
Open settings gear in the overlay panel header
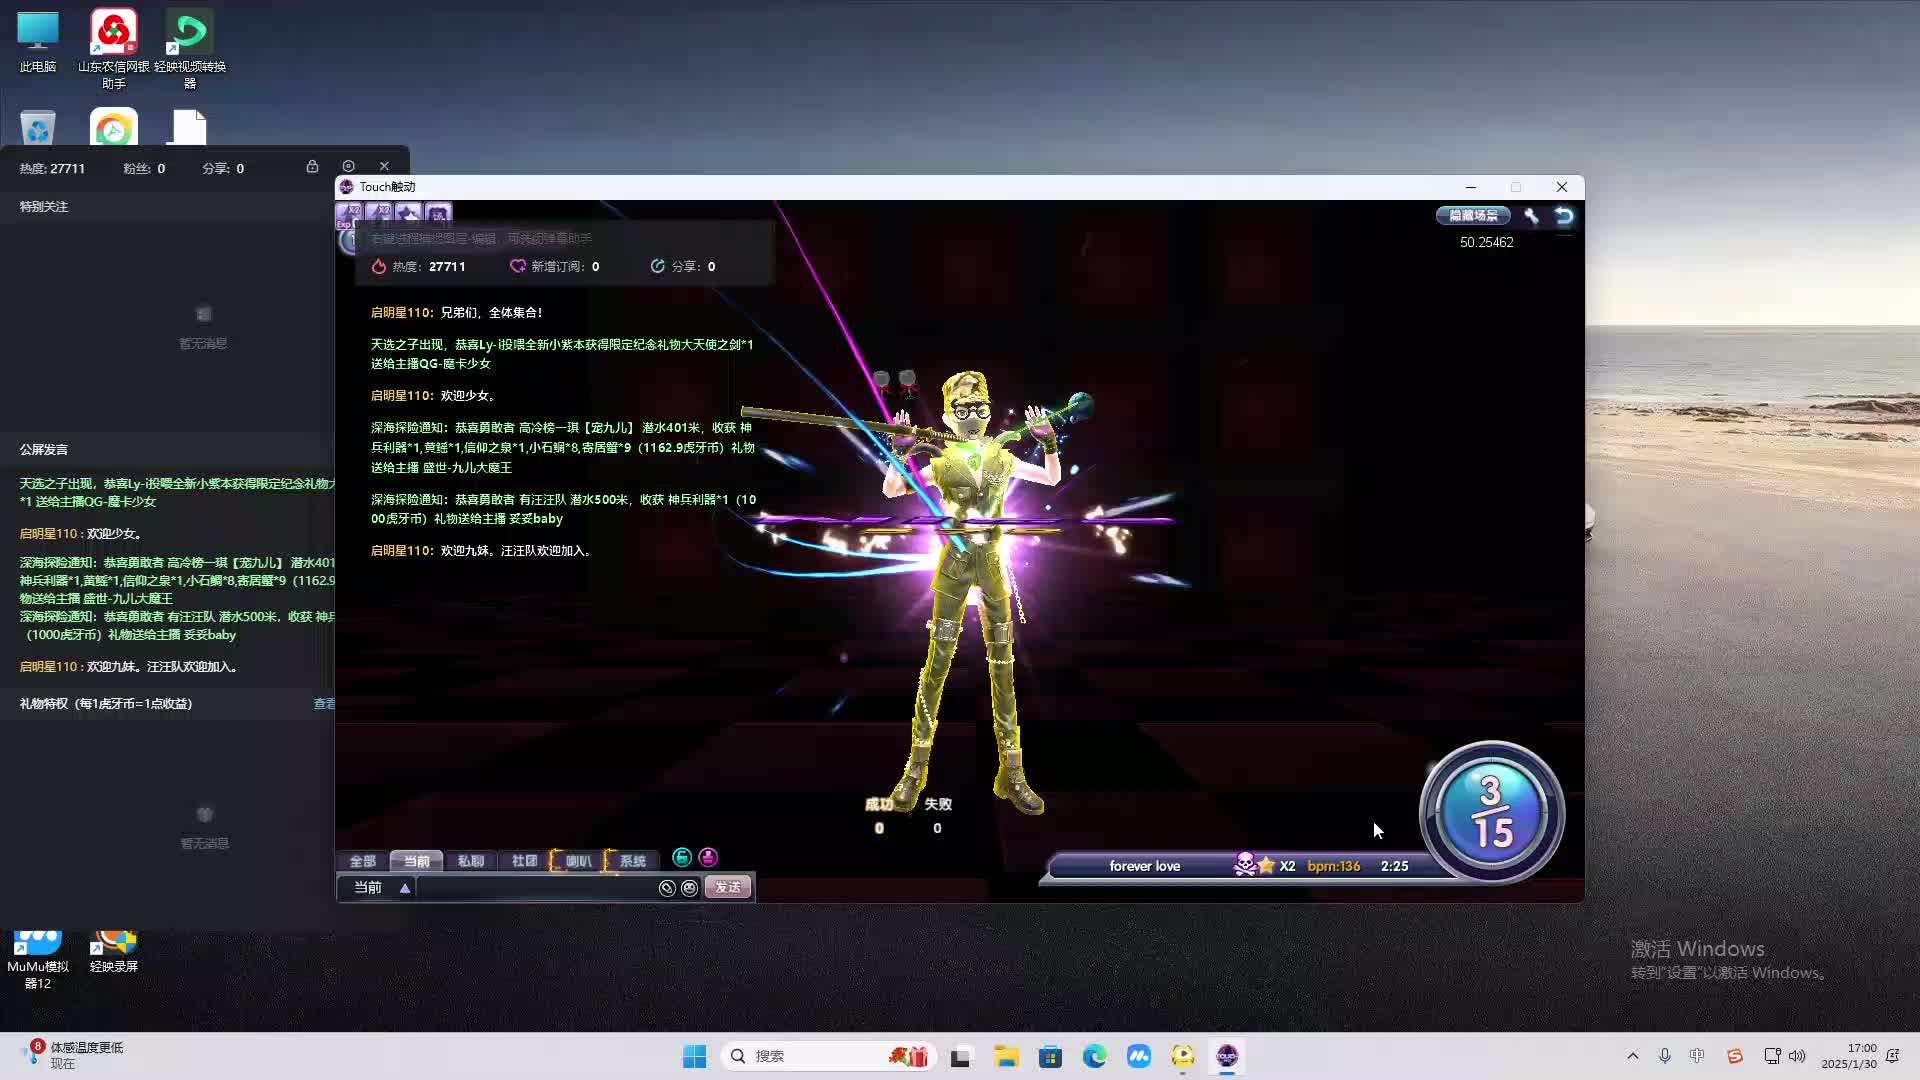pos(348,167)
